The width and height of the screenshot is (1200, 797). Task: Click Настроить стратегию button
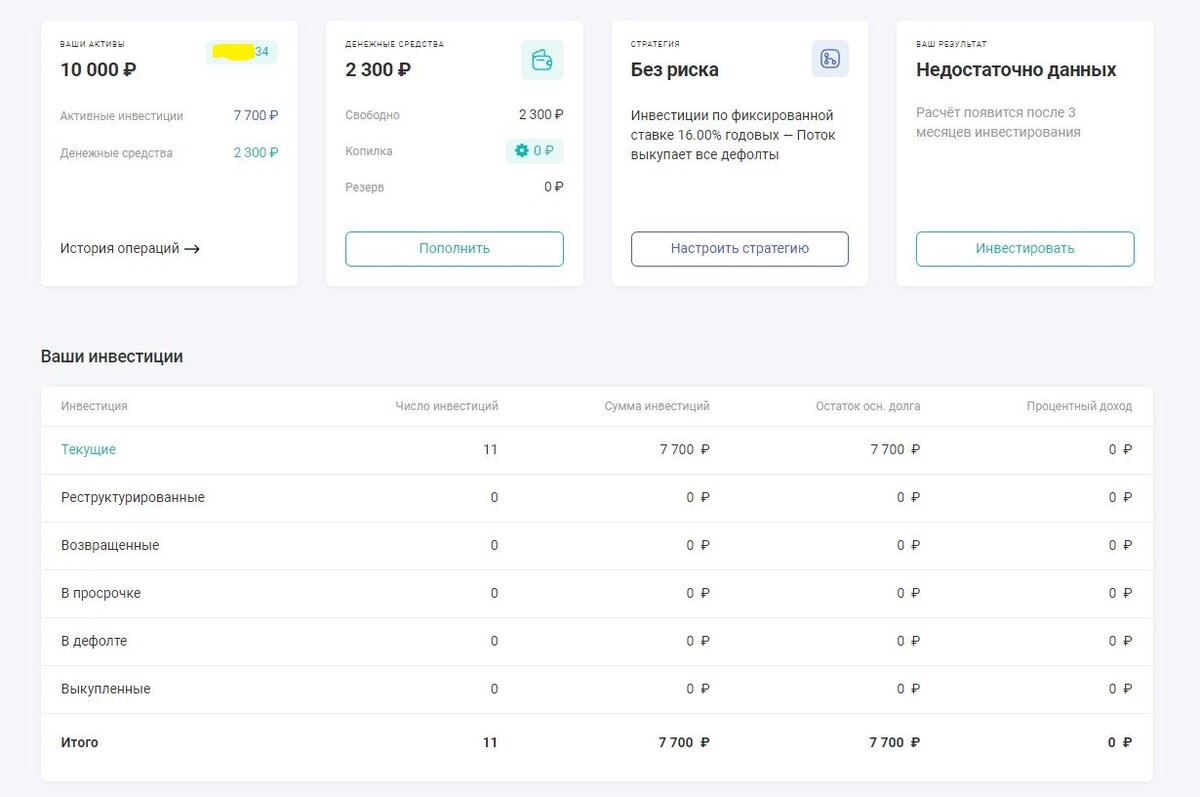[x=740, y=249]
